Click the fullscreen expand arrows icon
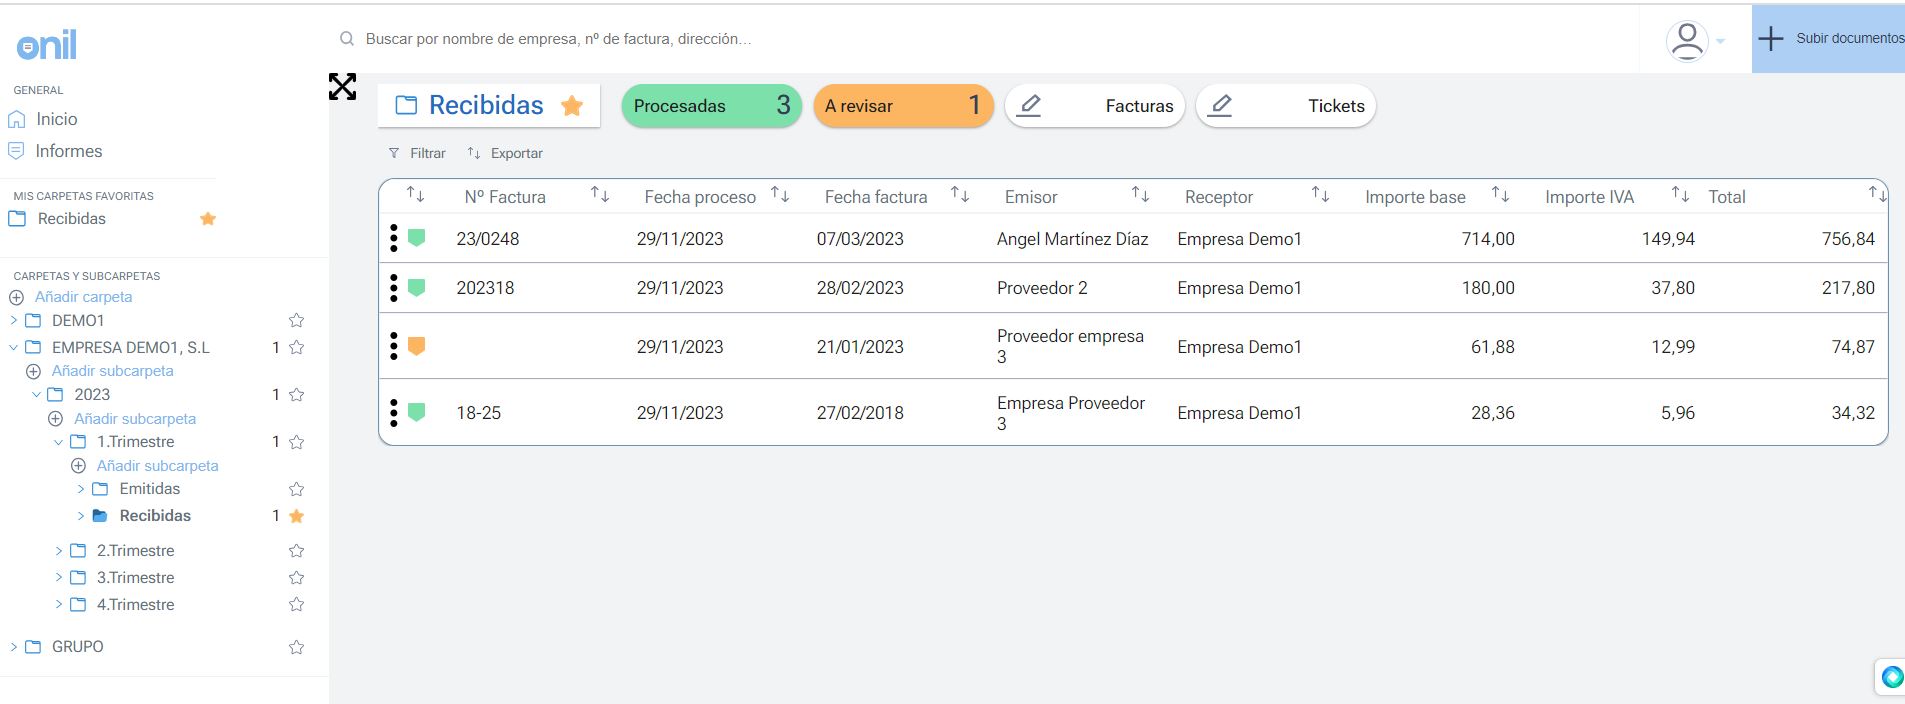The width and height of the screenshot is (1905, 704). (342, 87)
